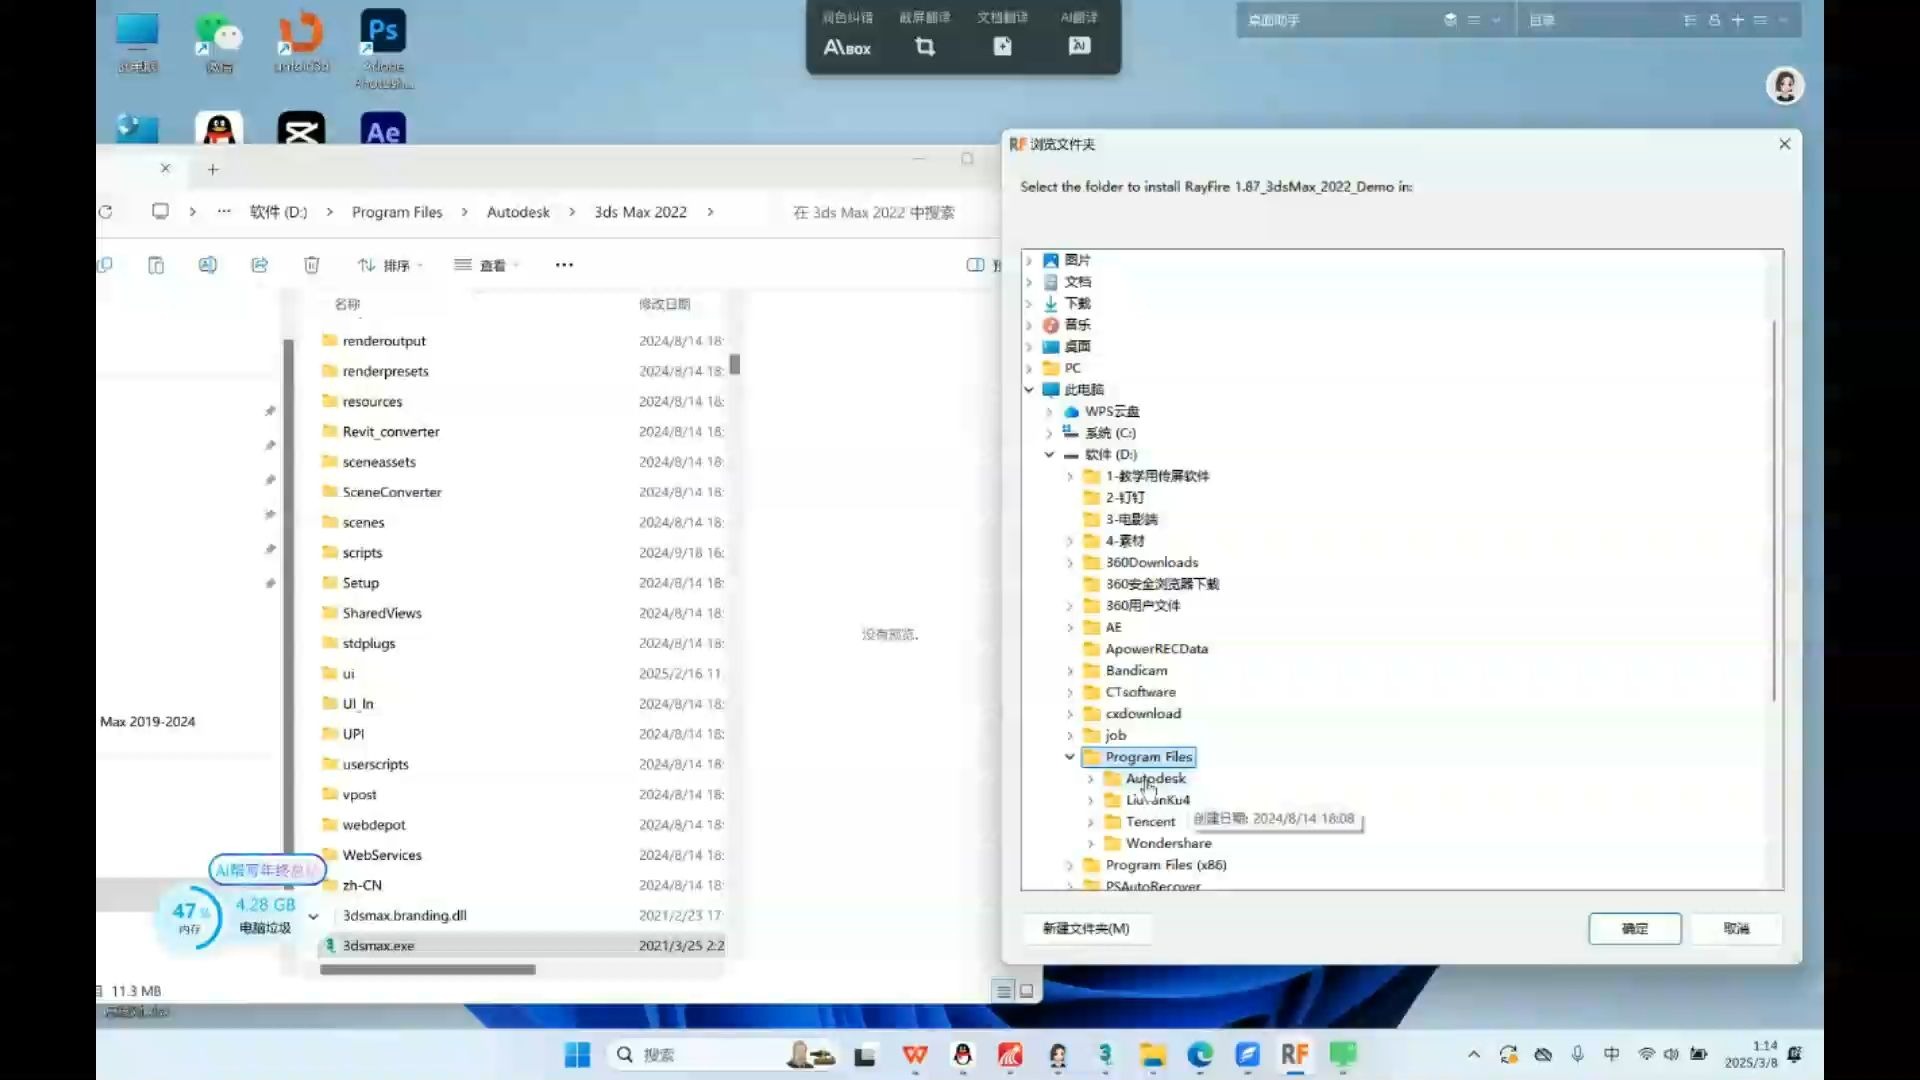Open the sort (排序) dropdown
The image size is (1920, 1080).
[x=389, y=265]
